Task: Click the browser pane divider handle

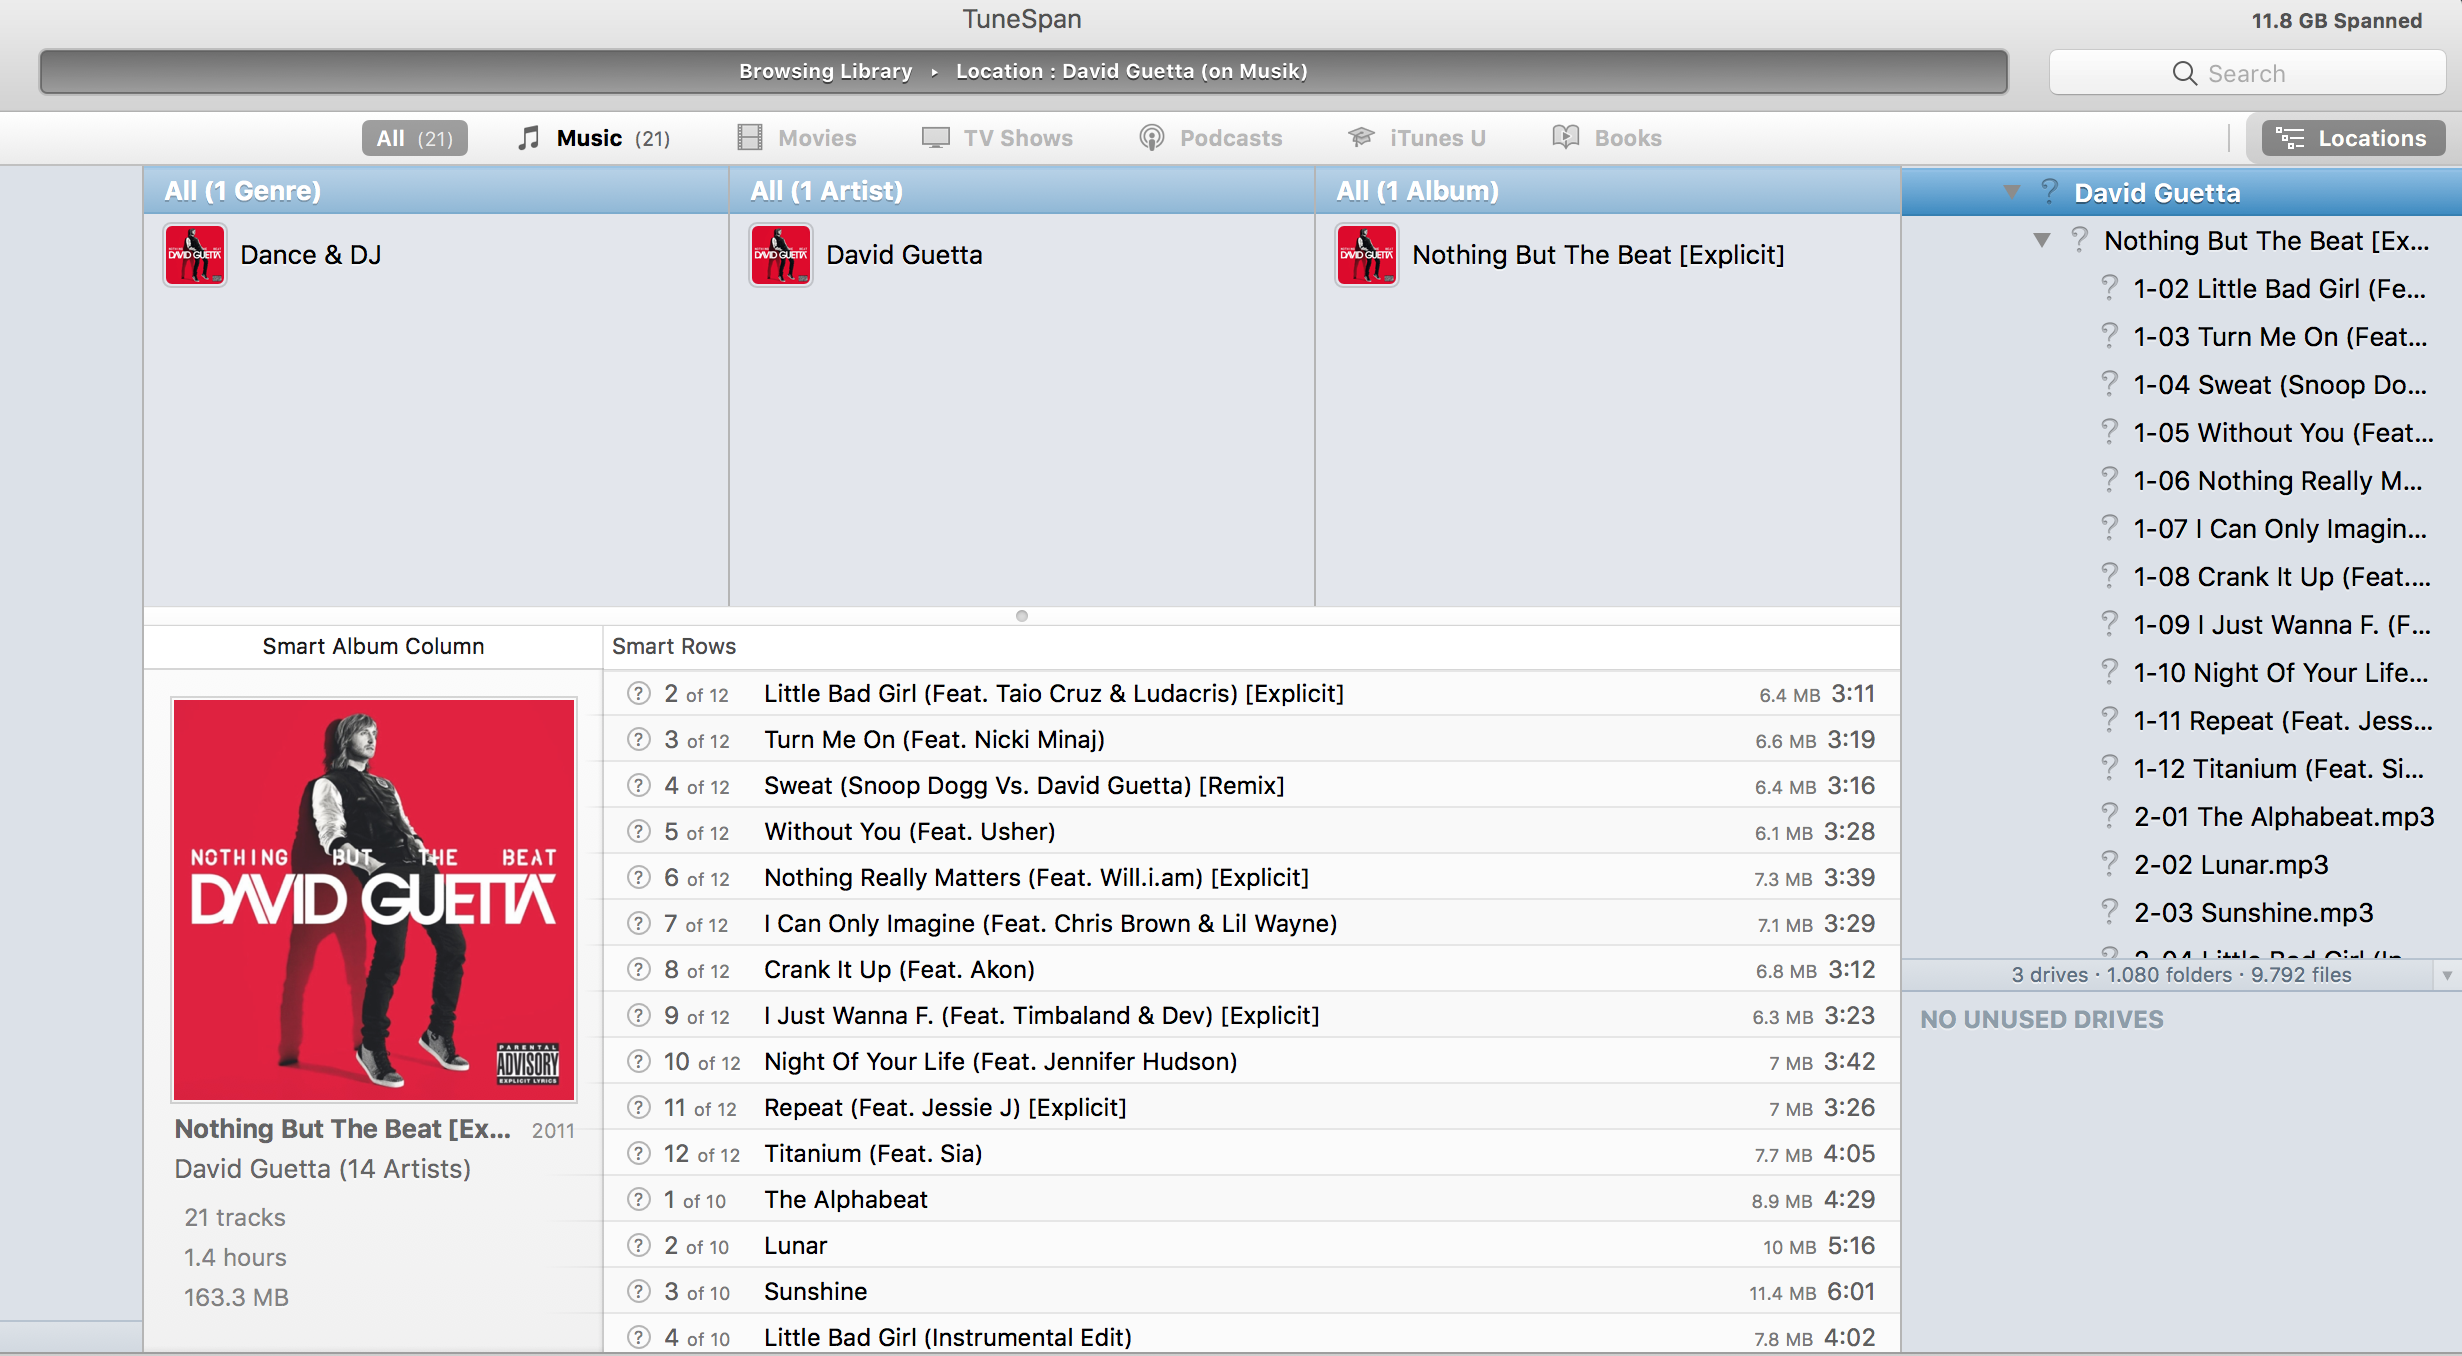Action: point(1021,616)
